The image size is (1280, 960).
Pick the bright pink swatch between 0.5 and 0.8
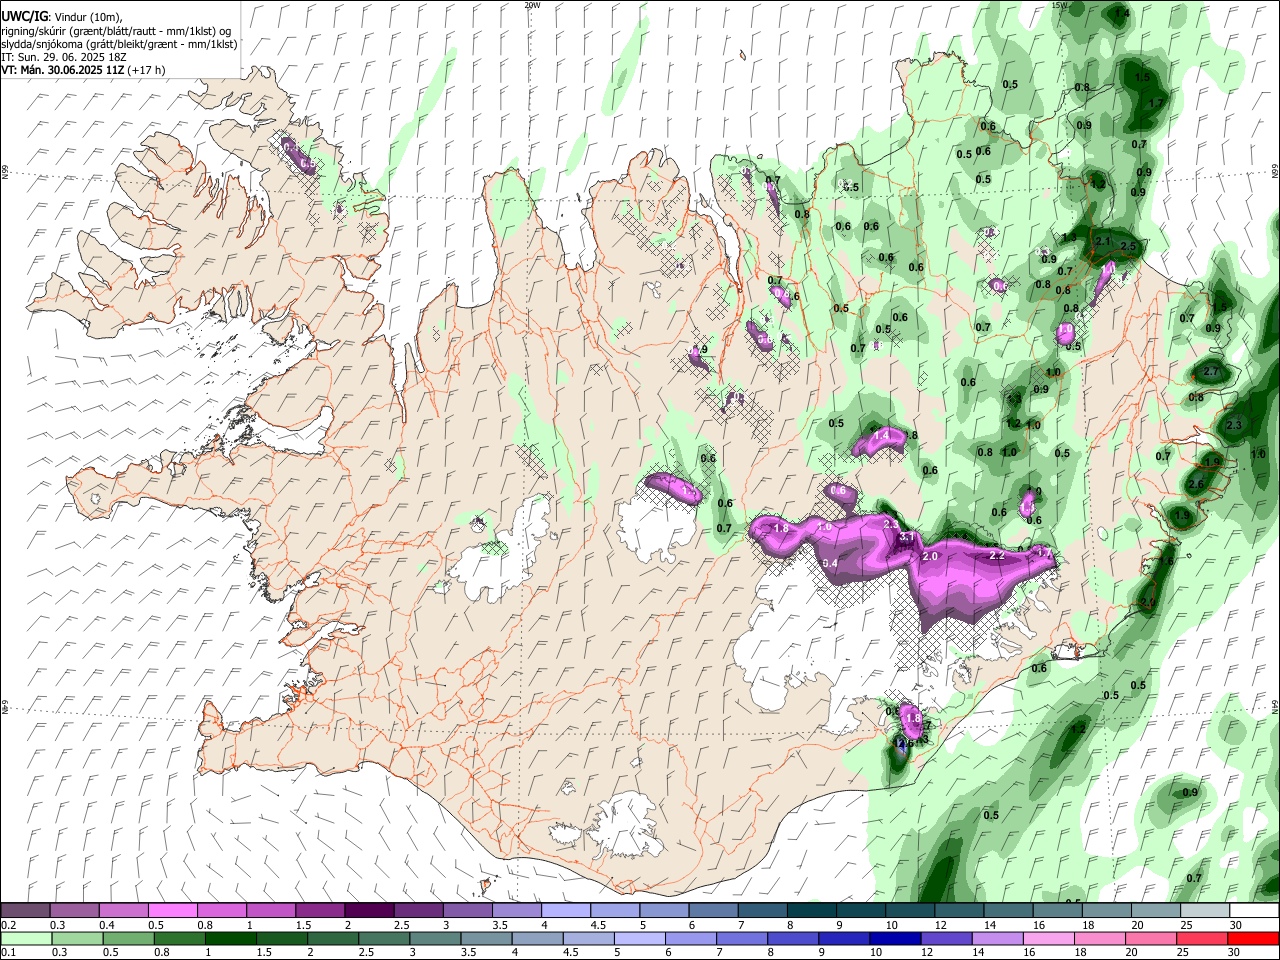click(172, 911)
